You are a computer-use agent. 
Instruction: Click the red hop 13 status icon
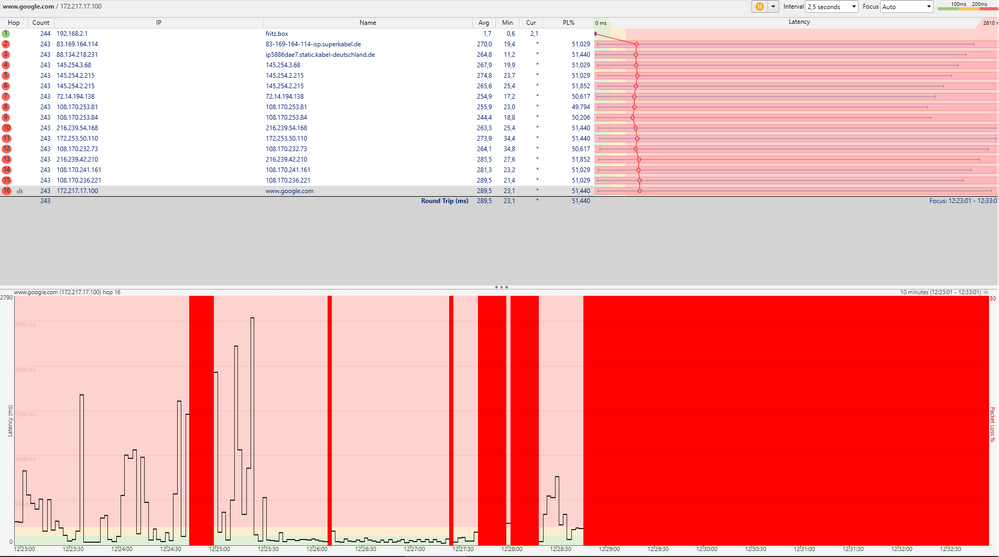pyautogui.click(x=6, y=159)
